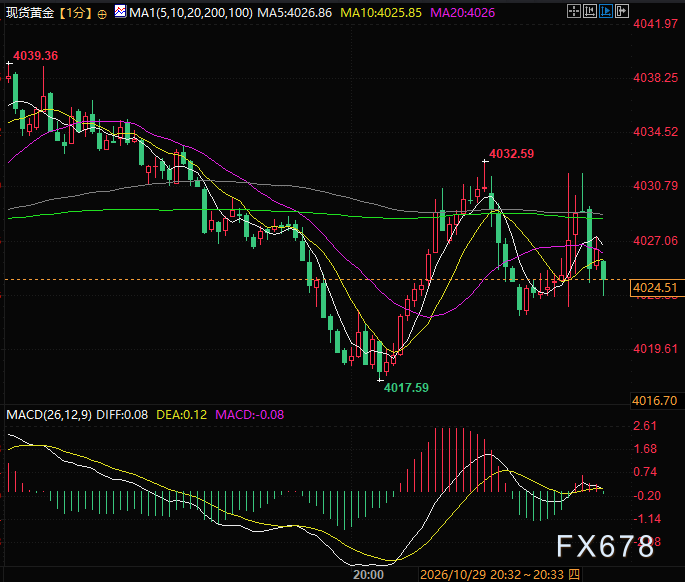
Task: Click the crosshair cursor icon
Action: pyautogui.click(x=574, y=11)
